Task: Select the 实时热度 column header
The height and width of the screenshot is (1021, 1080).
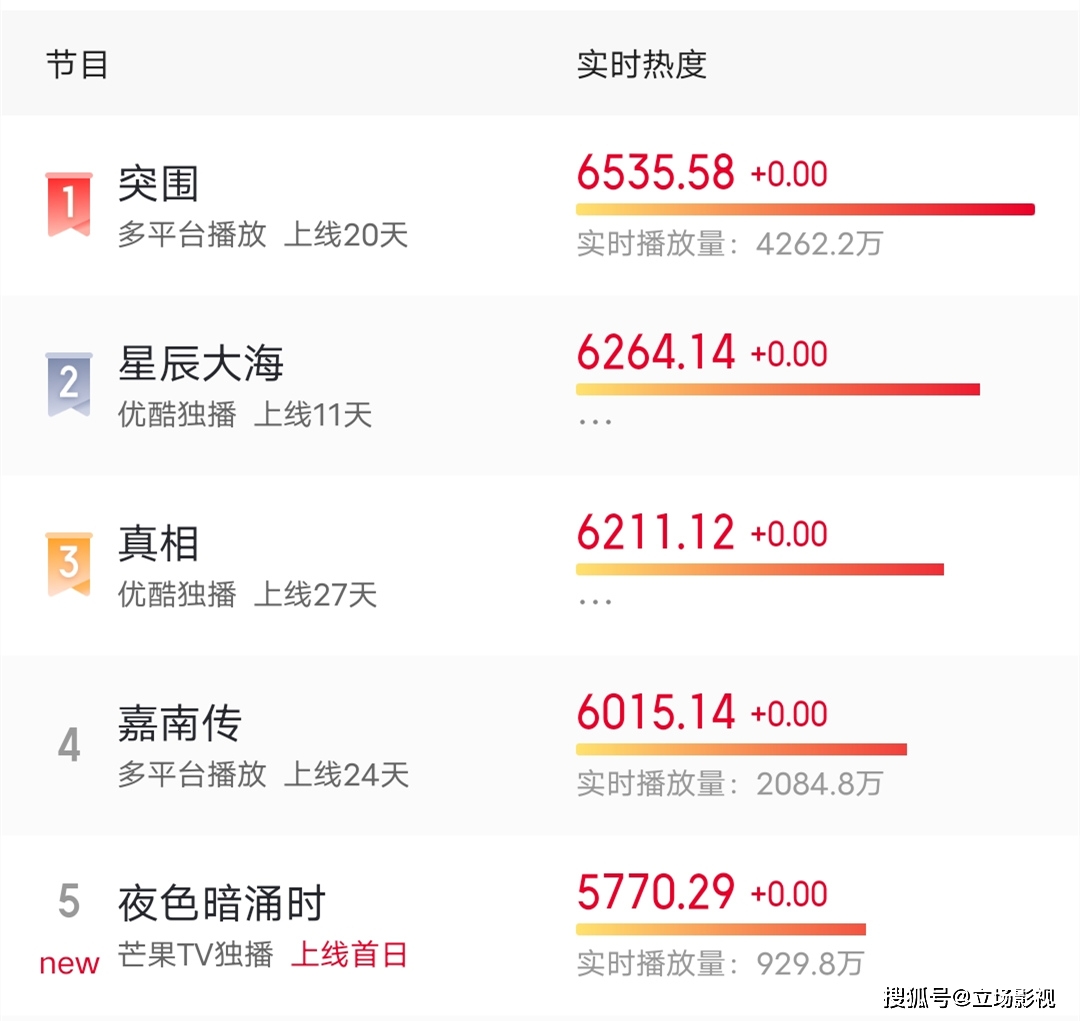Action: pos(641,63)
